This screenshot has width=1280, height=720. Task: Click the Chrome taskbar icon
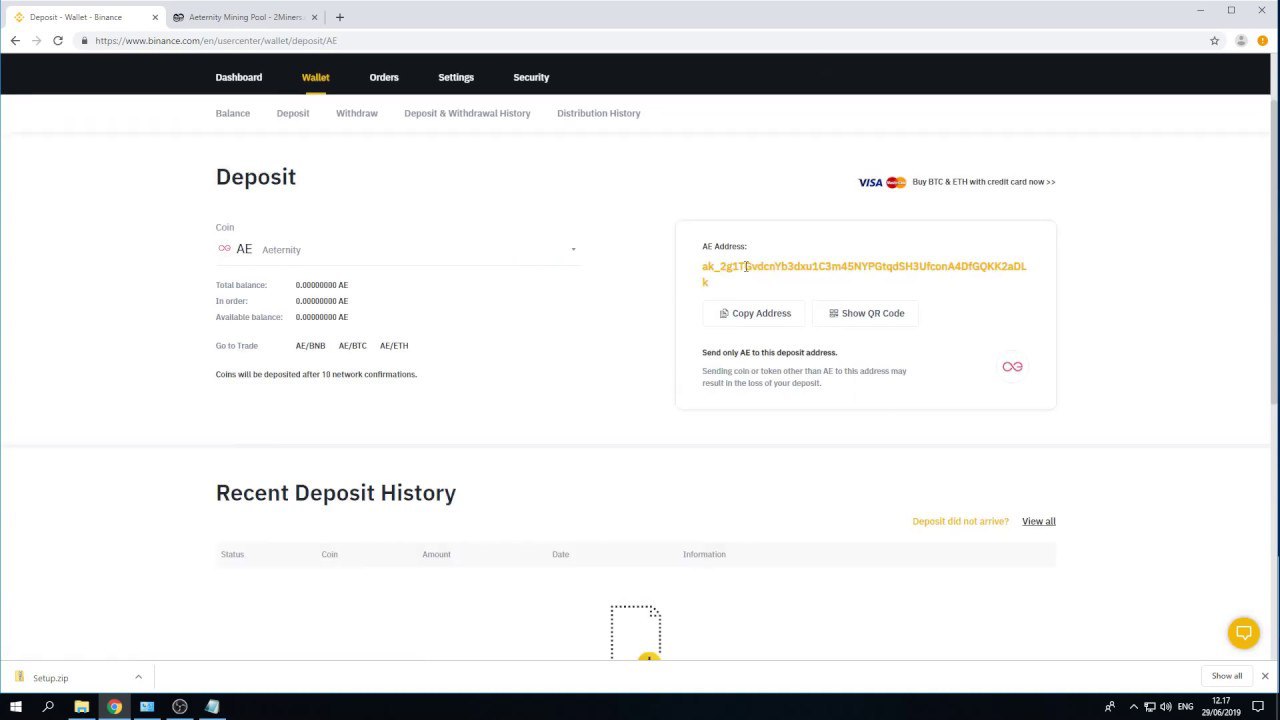coord(115,707)
